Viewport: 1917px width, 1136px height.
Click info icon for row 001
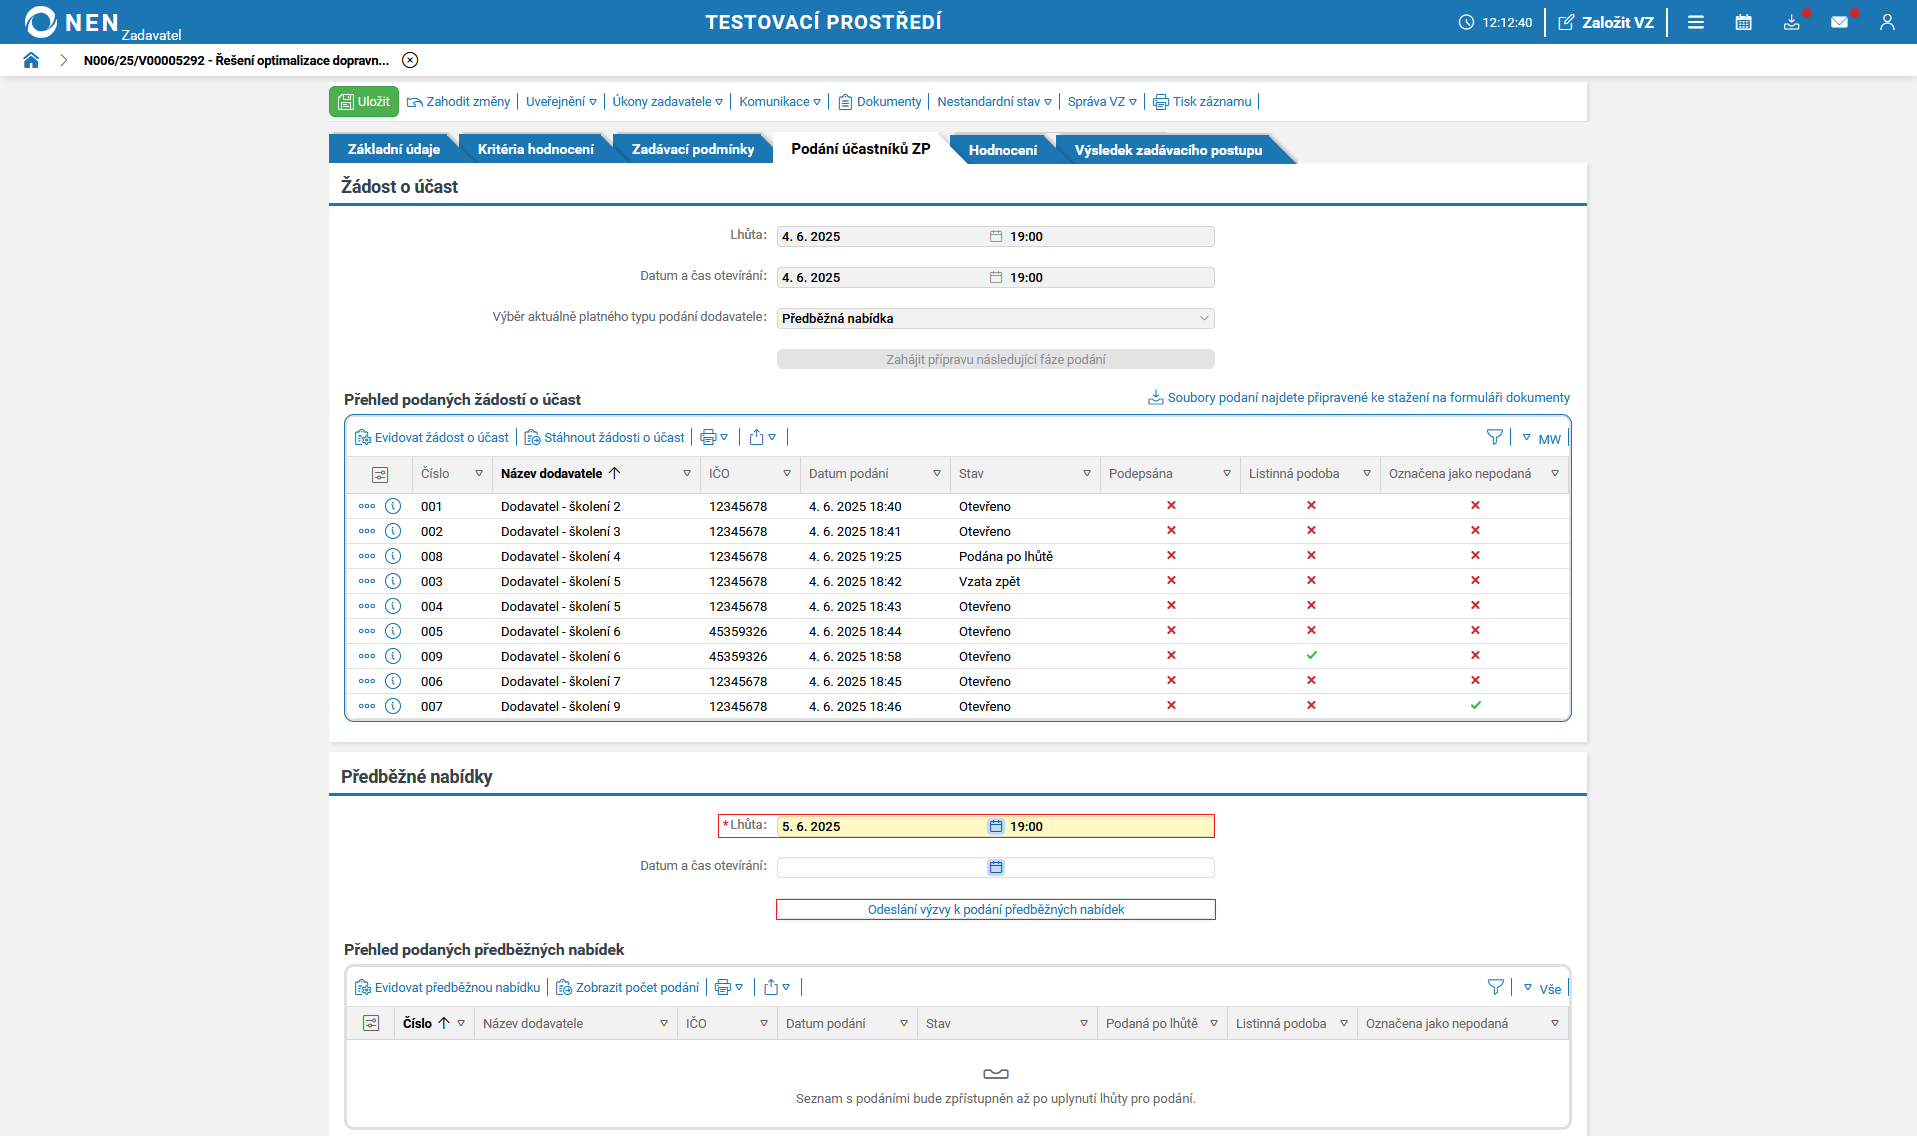[393, 506]
